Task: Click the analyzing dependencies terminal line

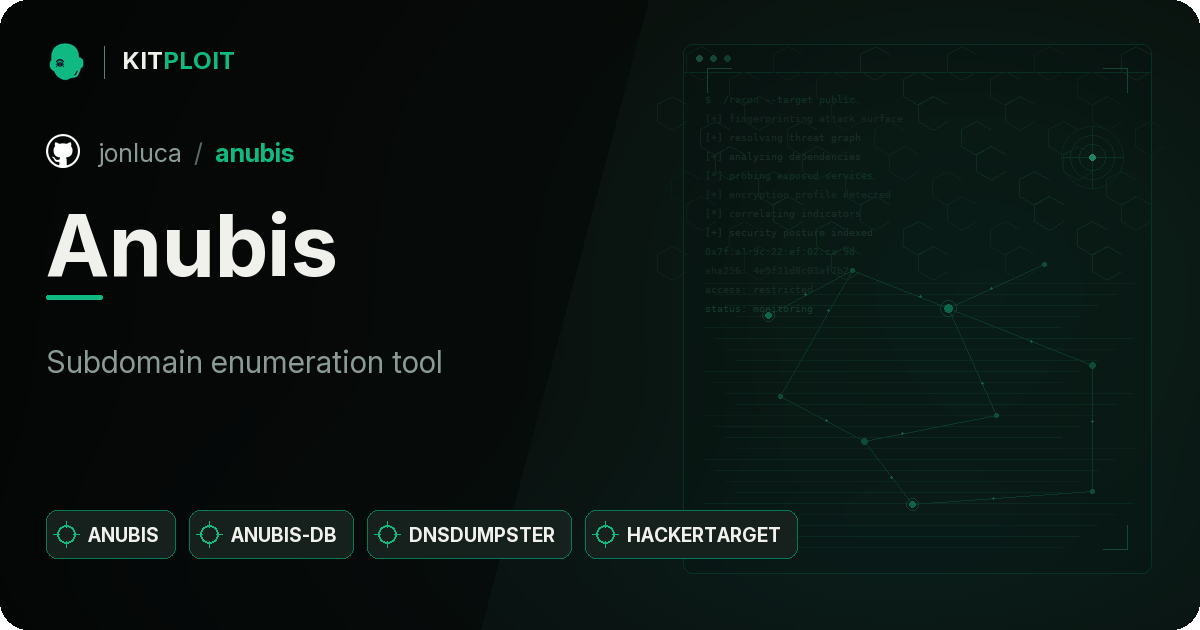Action: pyautogui.click(x=783, y=157)
